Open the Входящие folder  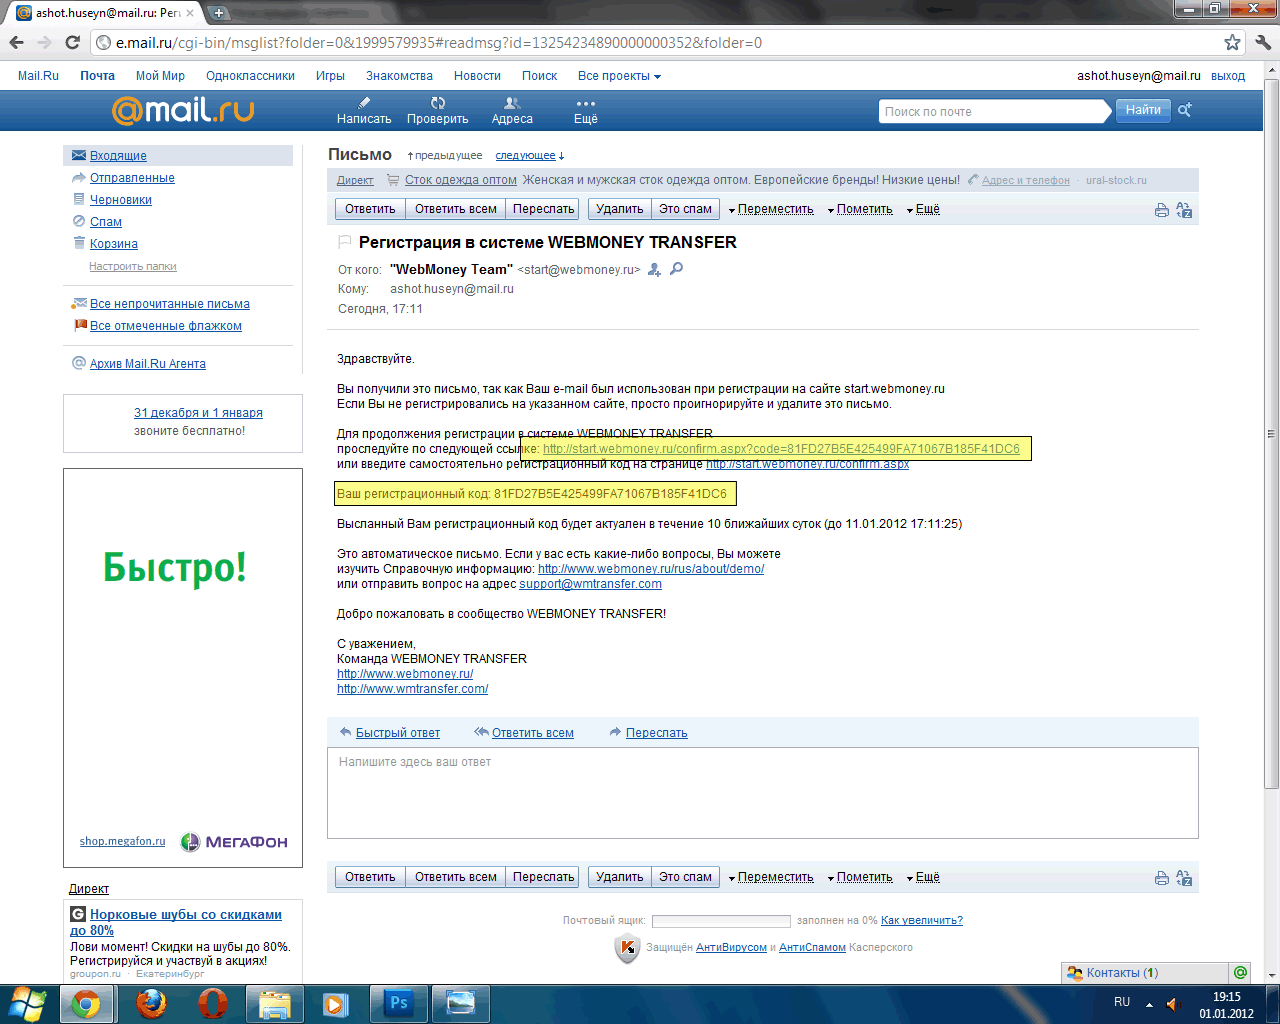118,156
